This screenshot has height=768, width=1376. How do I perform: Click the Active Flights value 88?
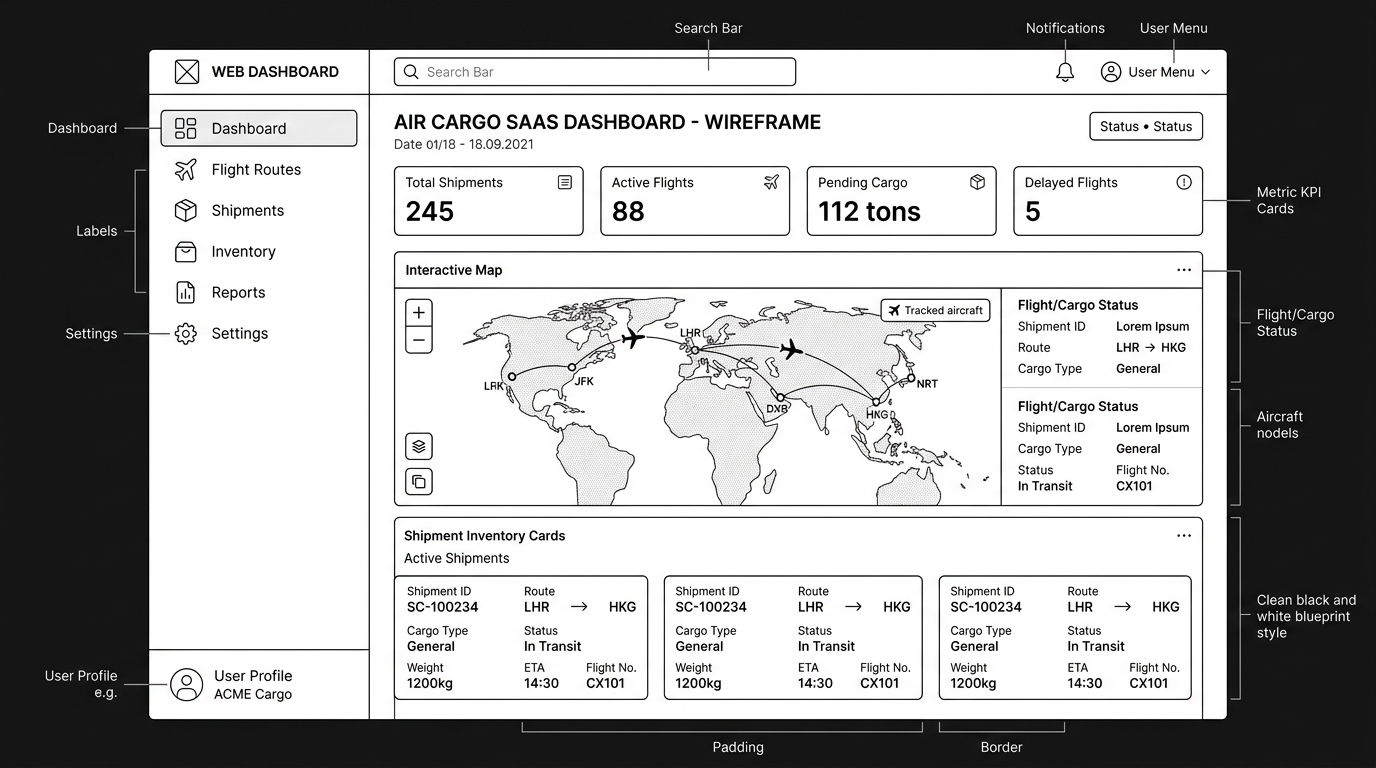pyautogui.click(x=628, y=212)
